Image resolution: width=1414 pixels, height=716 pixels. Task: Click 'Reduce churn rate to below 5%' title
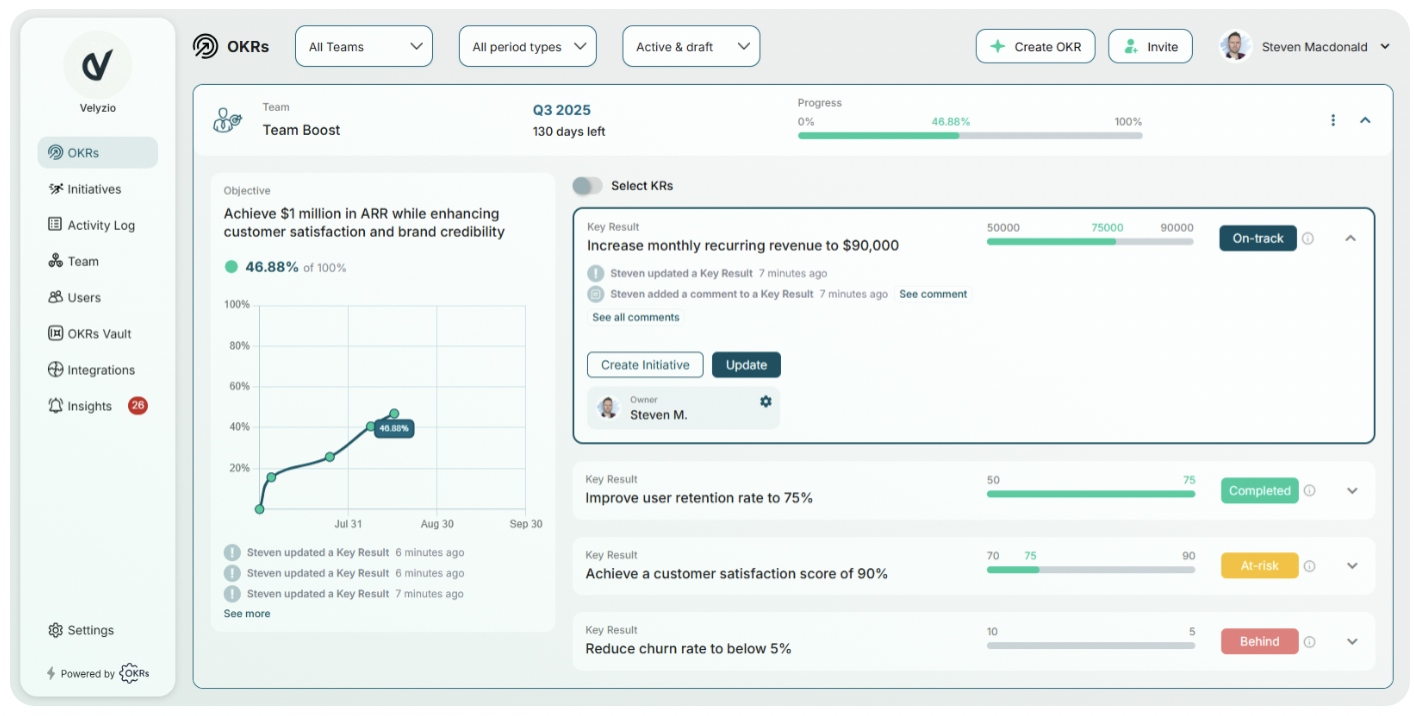coord(688,649)
